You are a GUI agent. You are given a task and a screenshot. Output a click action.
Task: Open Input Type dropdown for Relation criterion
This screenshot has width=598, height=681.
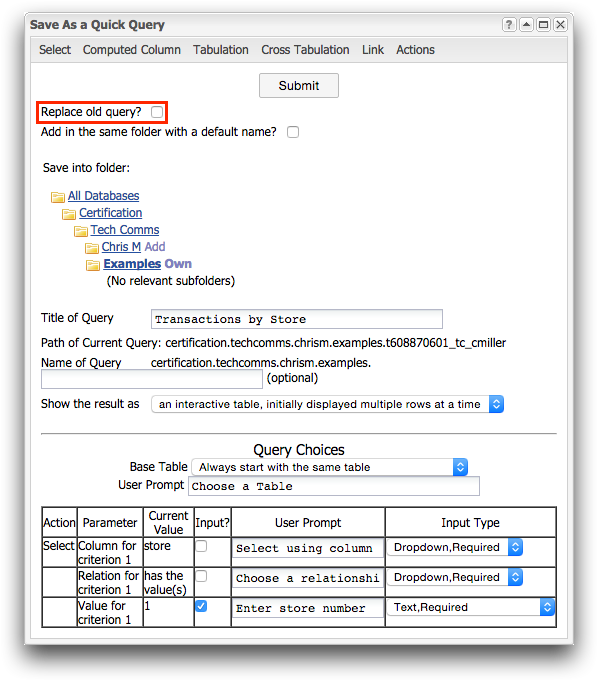point(455,577)
